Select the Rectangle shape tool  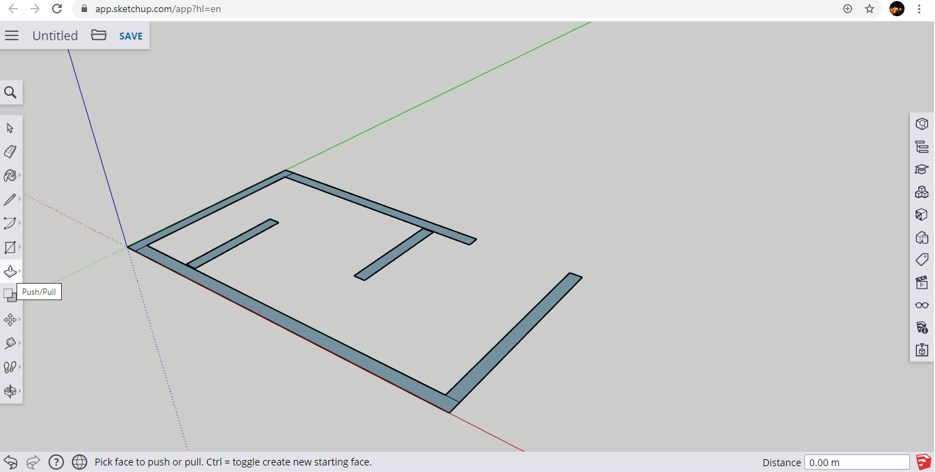(x=10, y=247)
